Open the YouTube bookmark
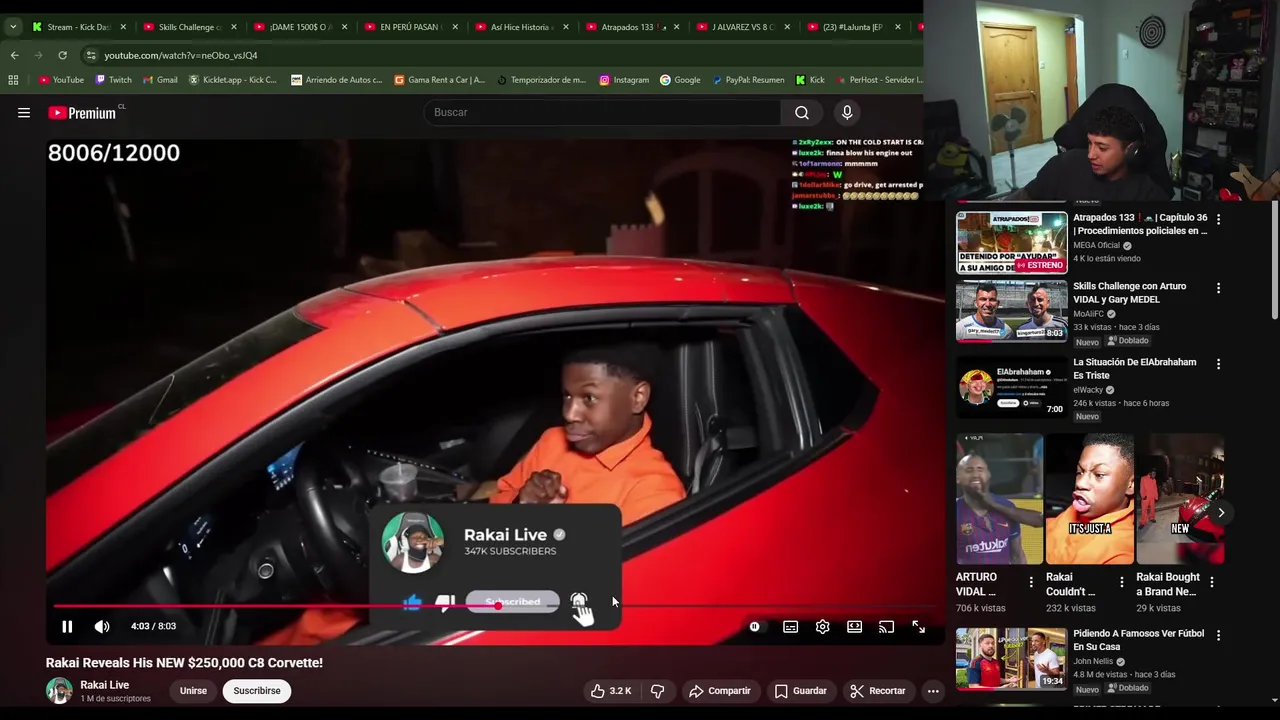This screenshot has width=1280, height=720. [x=61, y=80]
